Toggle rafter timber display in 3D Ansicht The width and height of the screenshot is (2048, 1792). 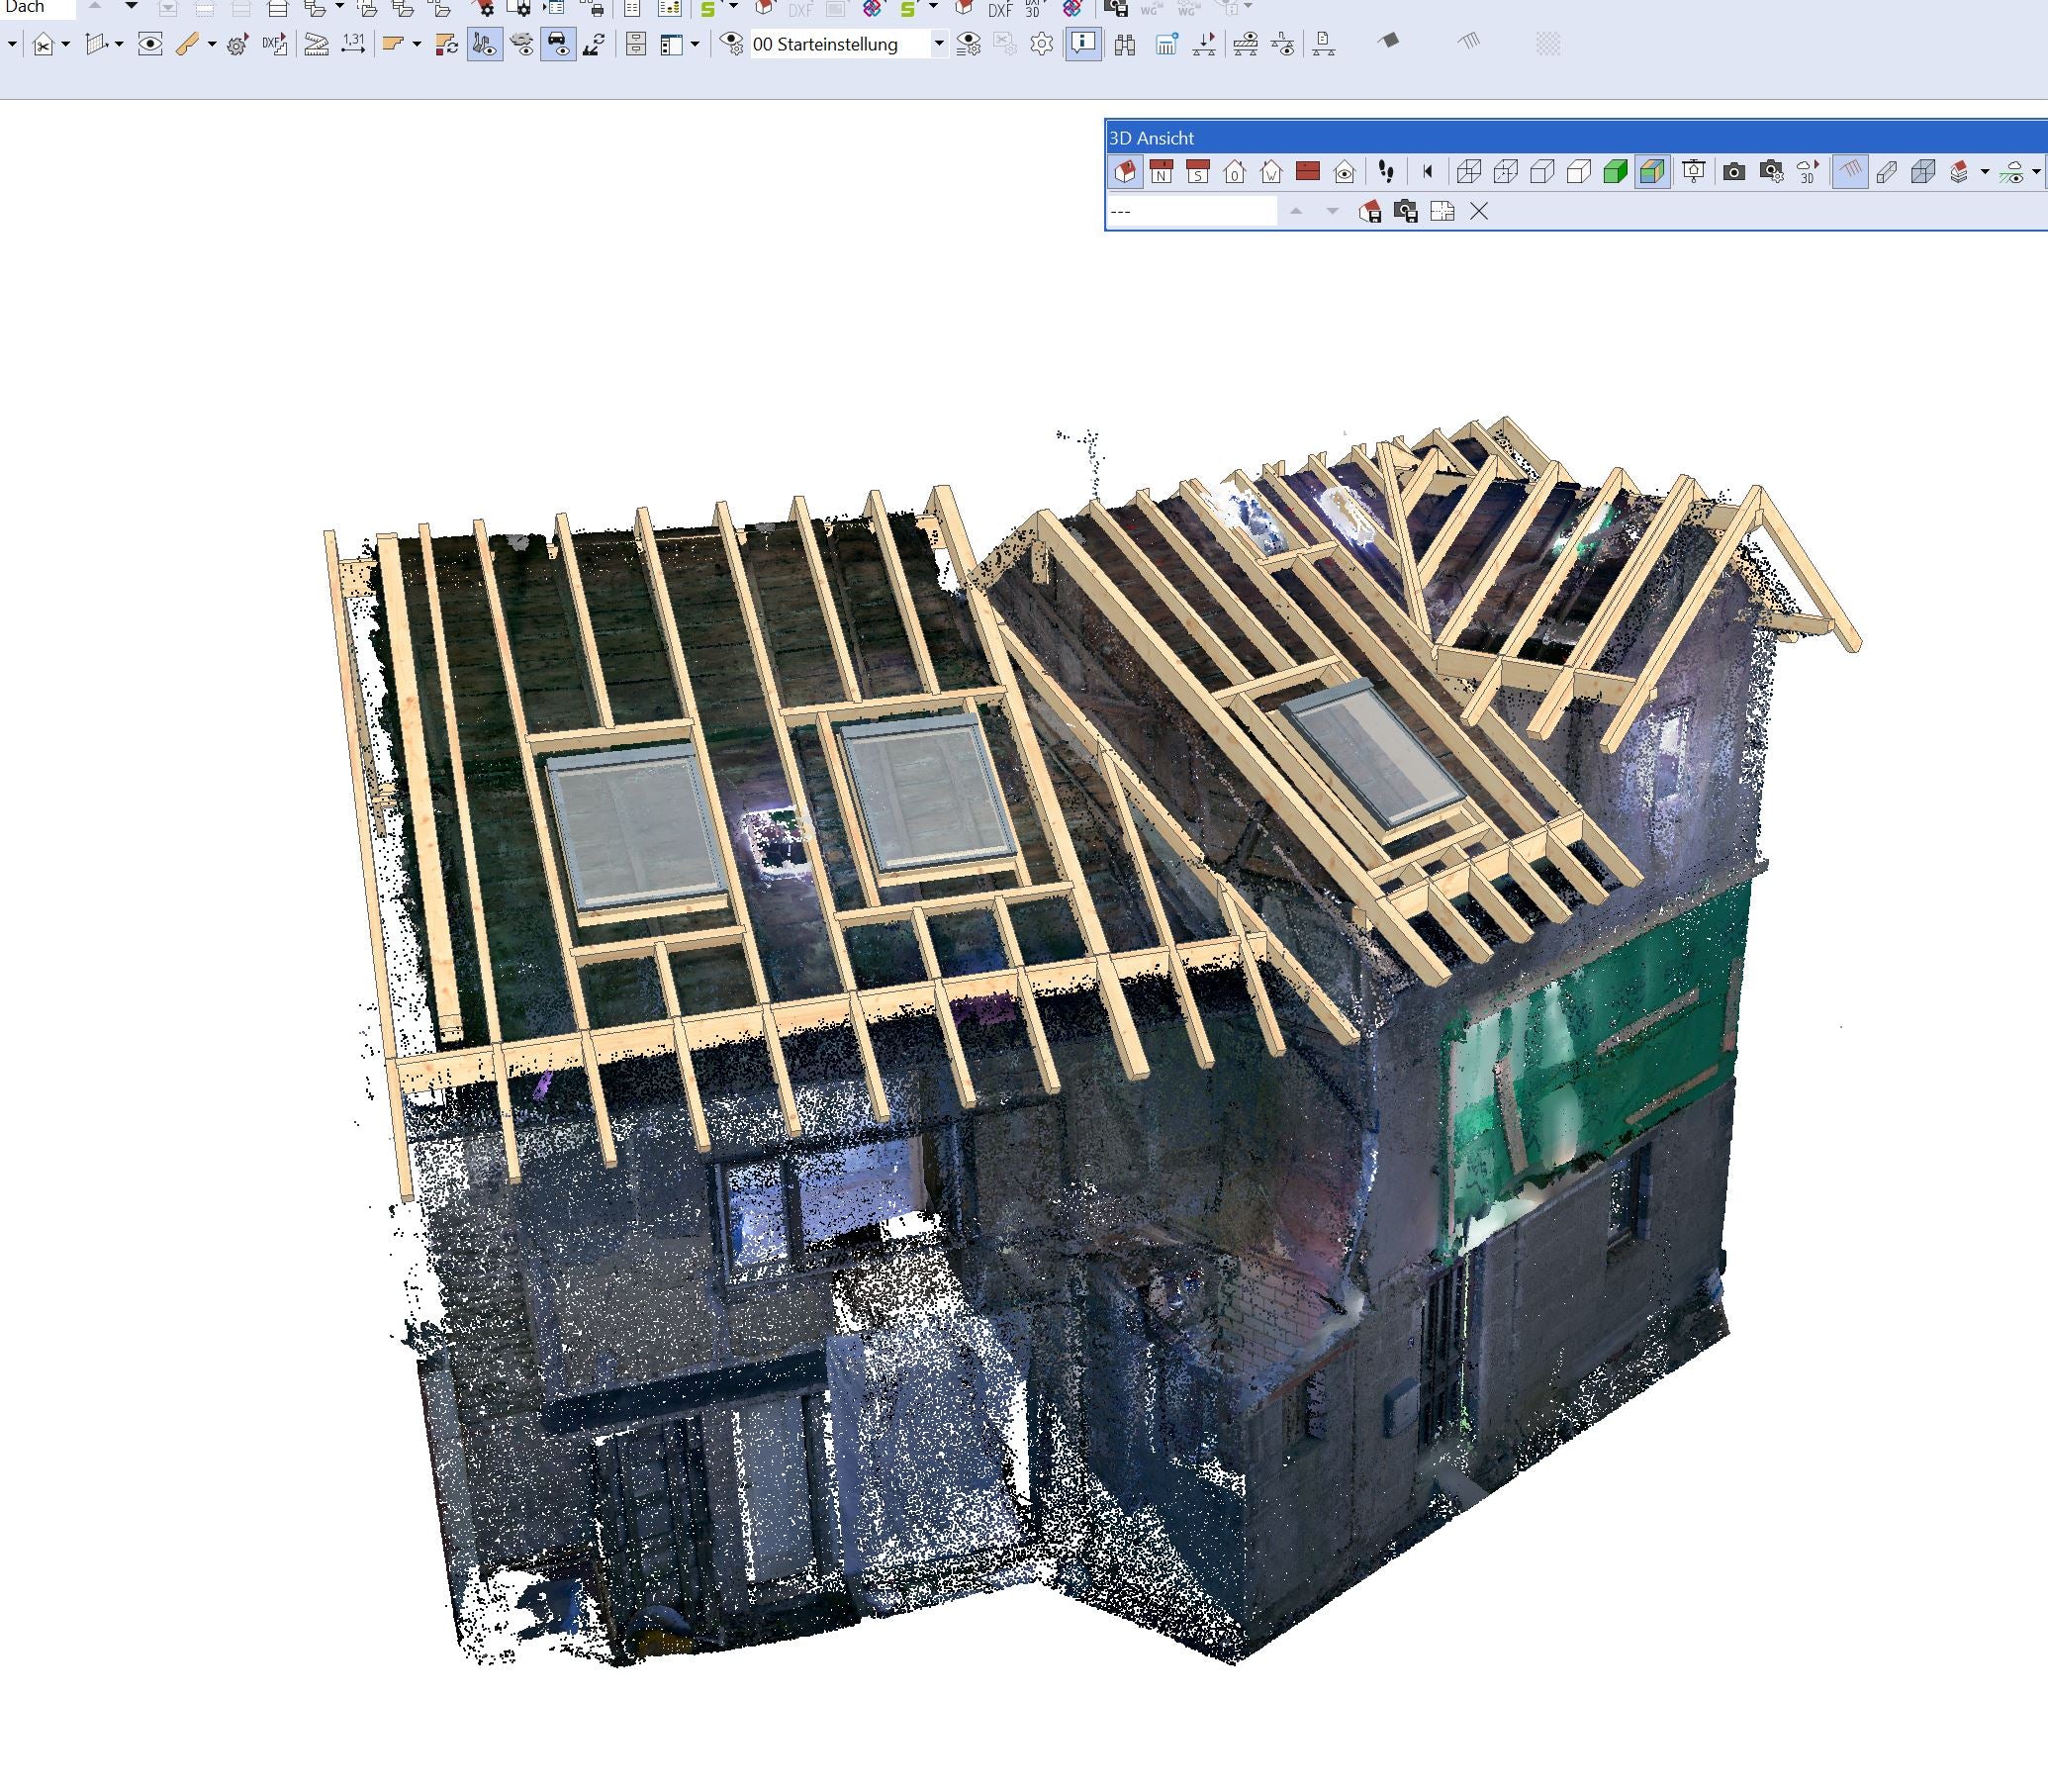[1849, 172]
